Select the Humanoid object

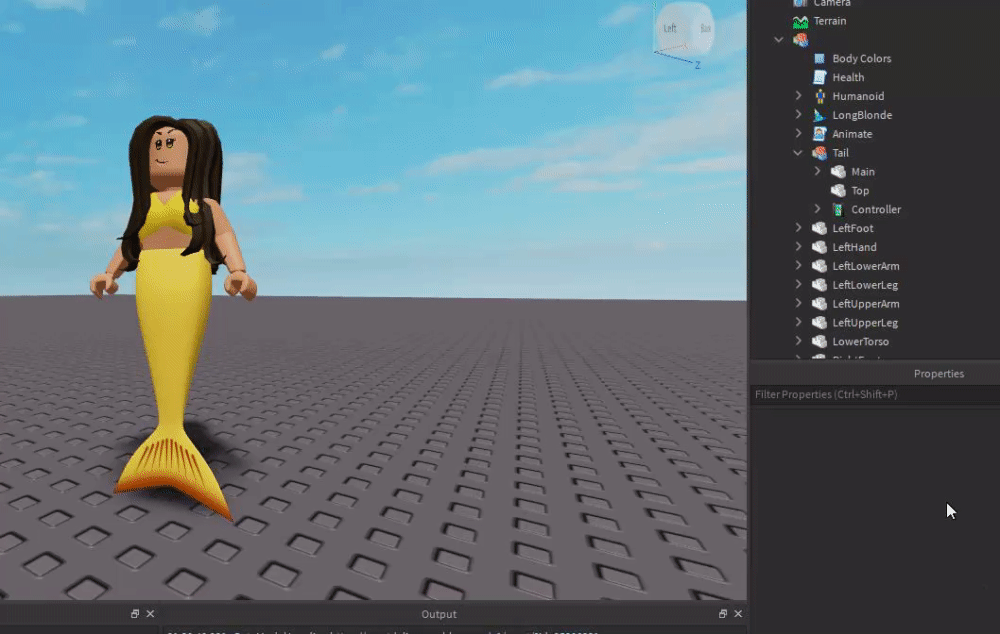point(858,96)
